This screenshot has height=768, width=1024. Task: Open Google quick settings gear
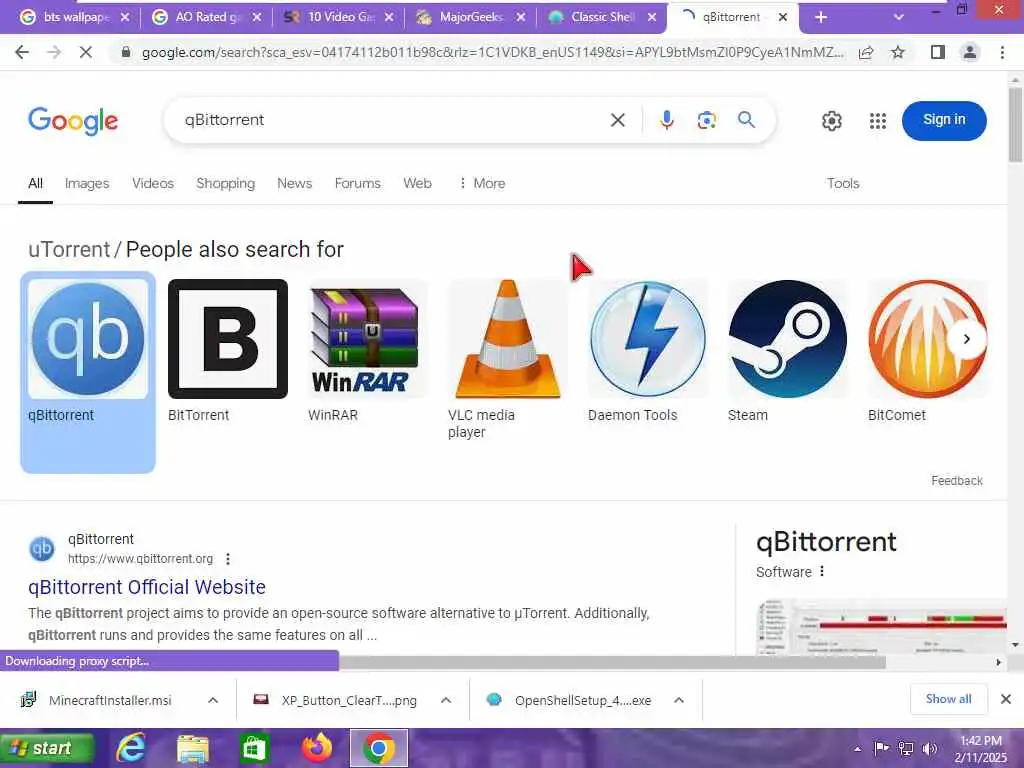(831, 121)
